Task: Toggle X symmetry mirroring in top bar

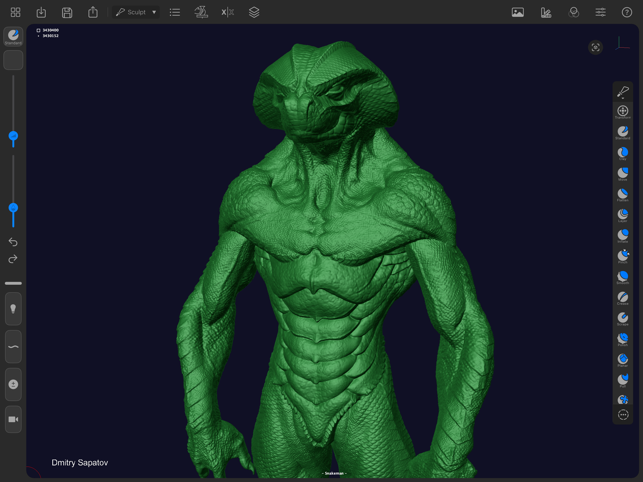Action: (x=228, y=12)
